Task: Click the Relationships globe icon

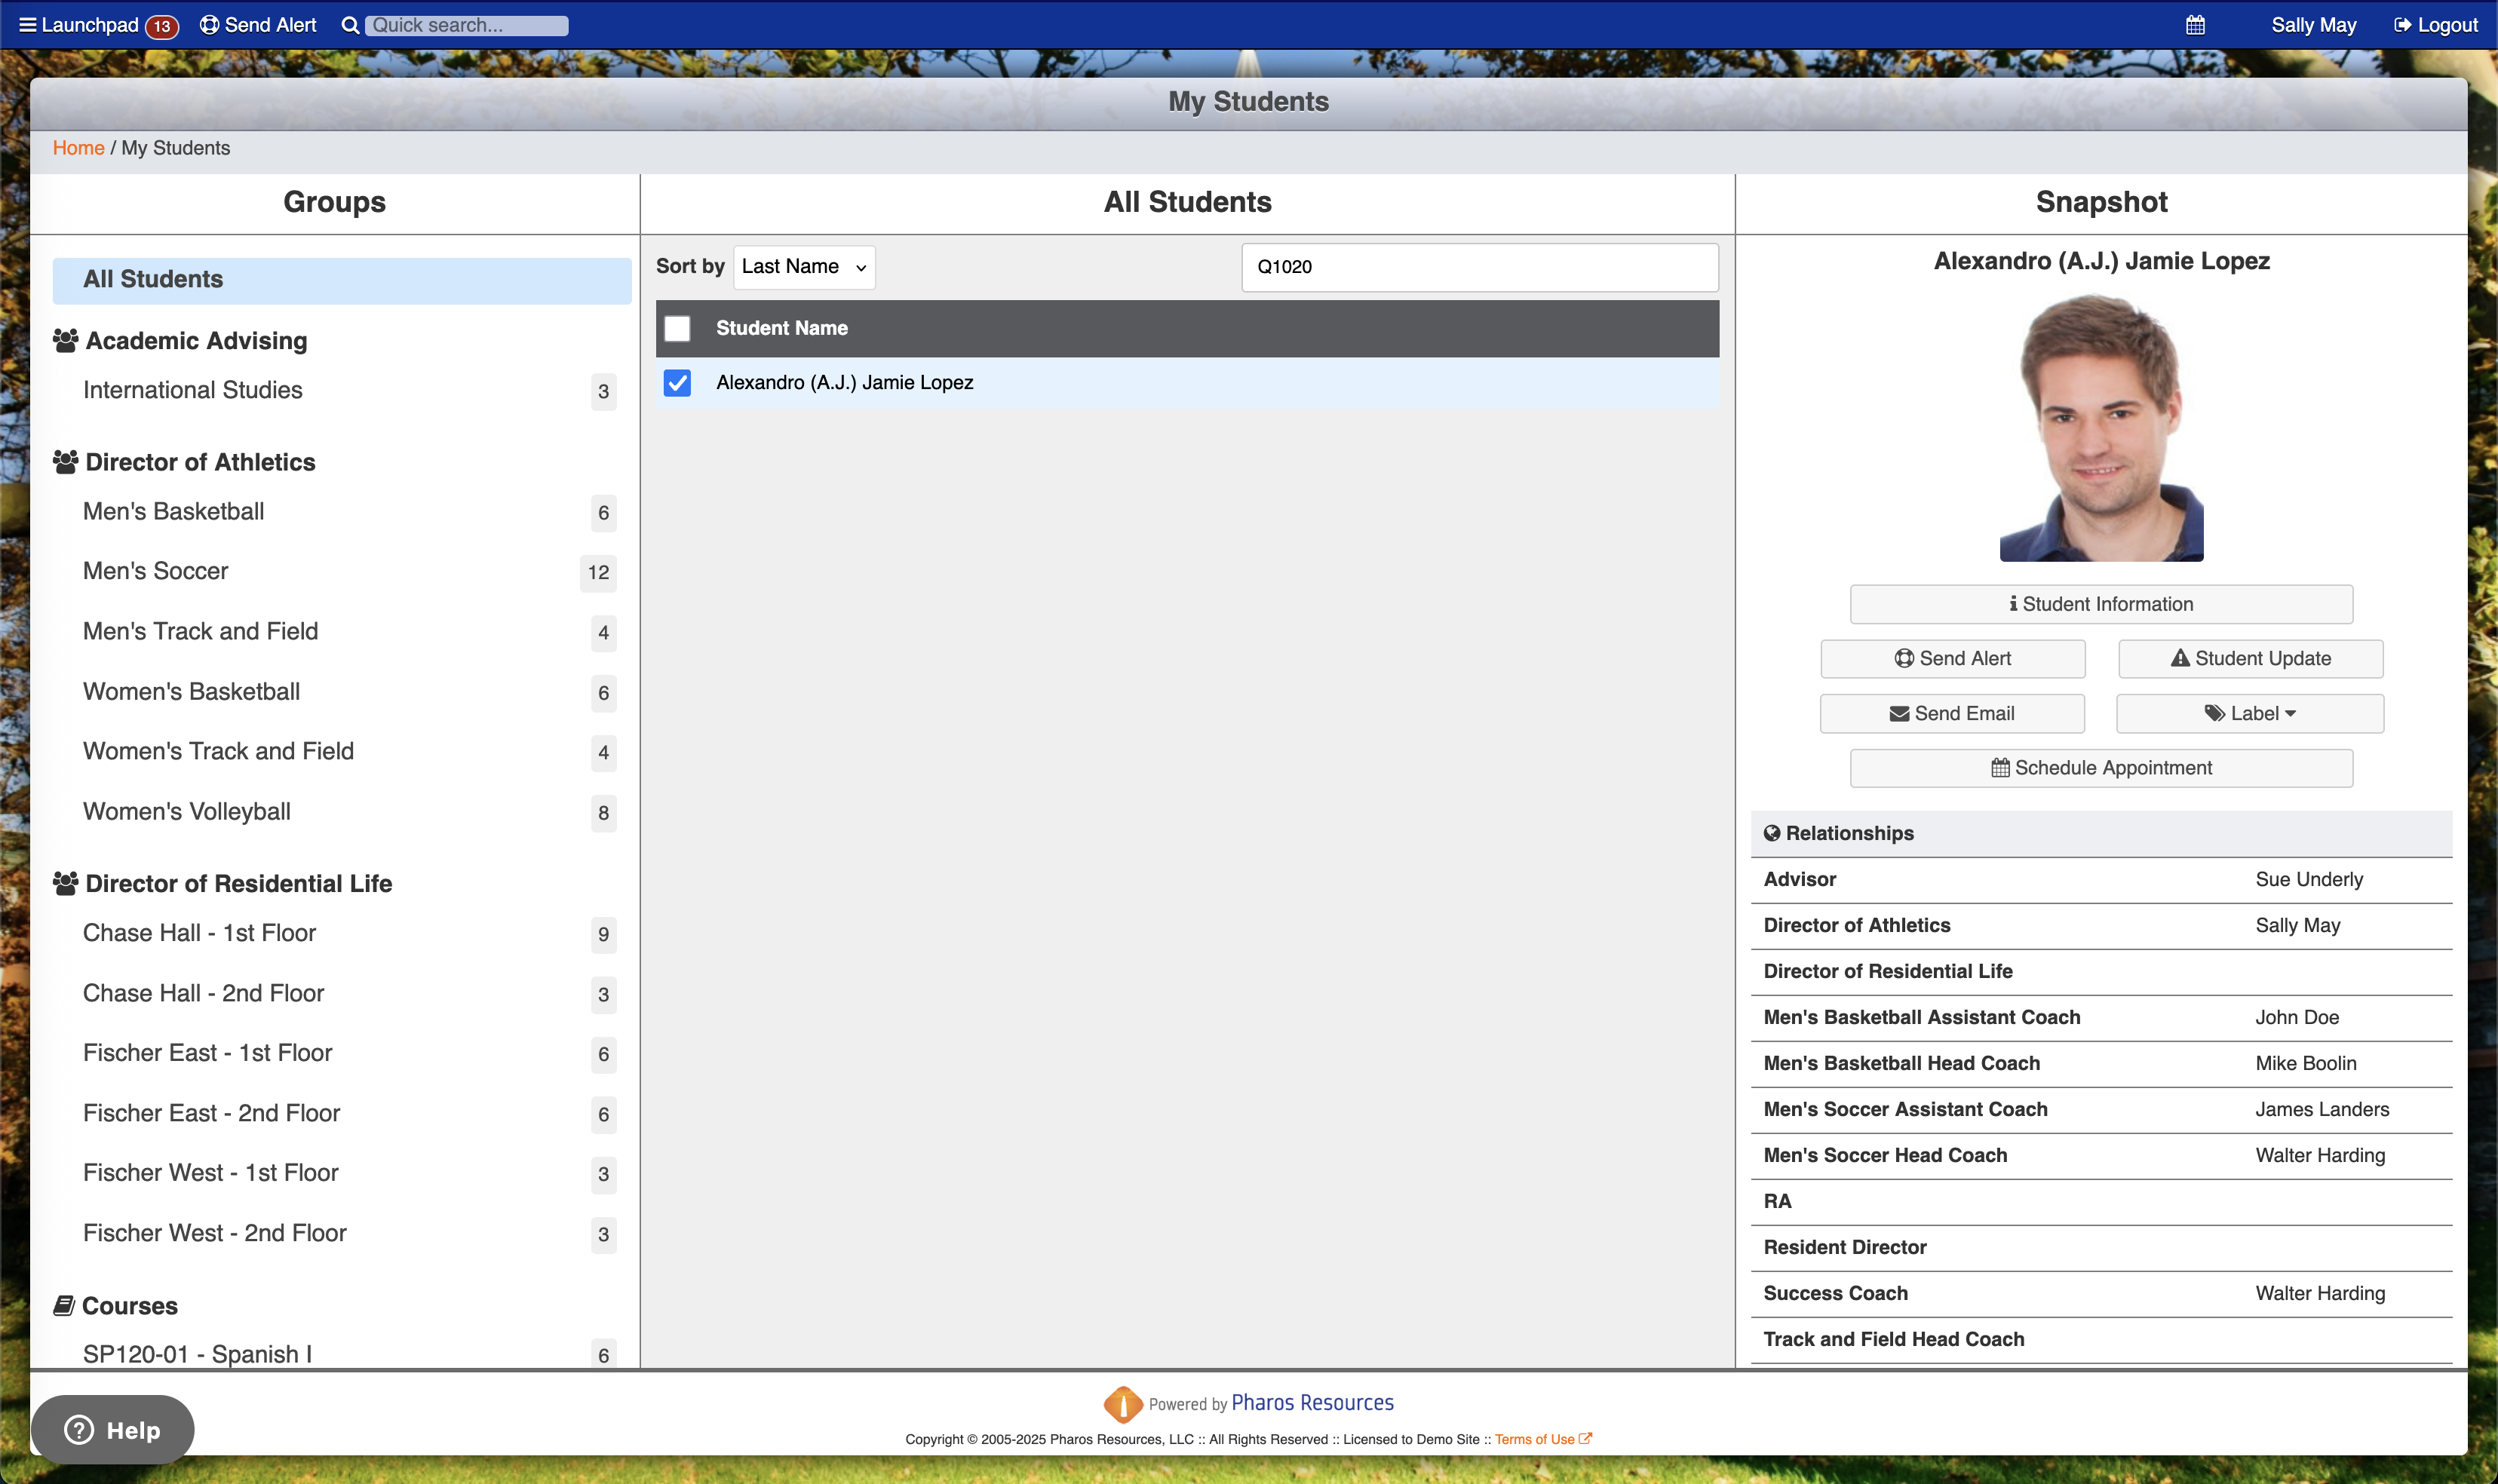Action: click(x=1772, y=833)
